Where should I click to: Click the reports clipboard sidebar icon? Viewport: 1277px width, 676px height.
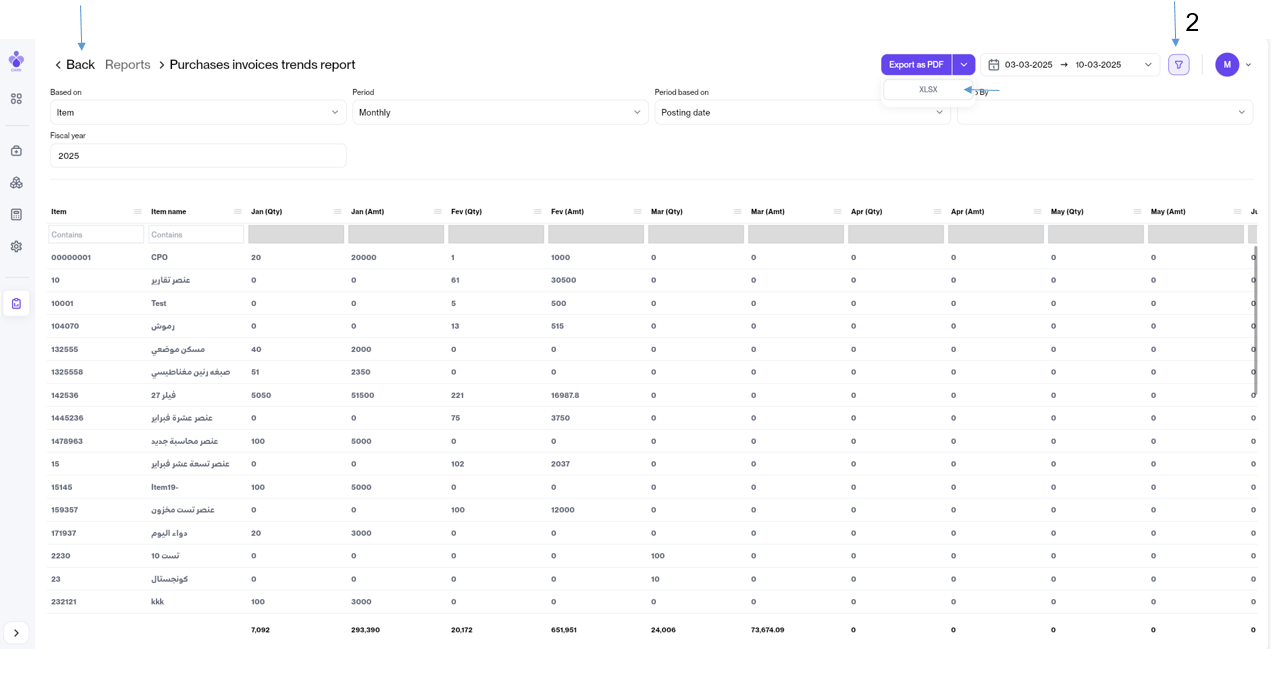tap(16, 304)
